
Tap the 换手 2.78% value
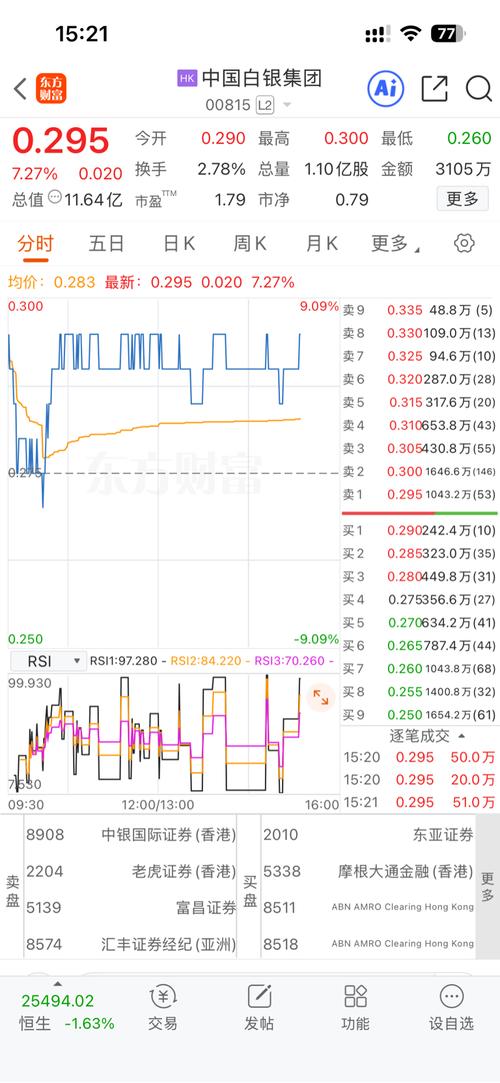click(221, 169)
